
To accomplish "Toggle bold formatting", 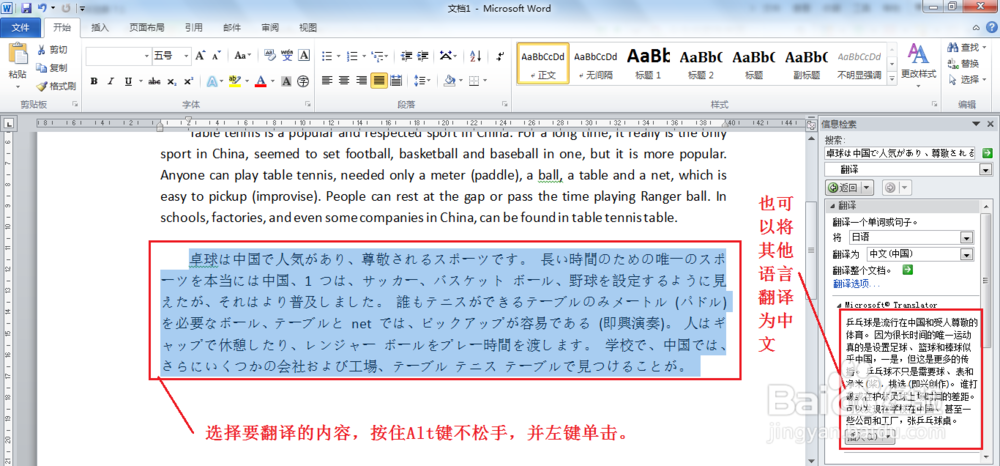I will click(x=94, y=82).
